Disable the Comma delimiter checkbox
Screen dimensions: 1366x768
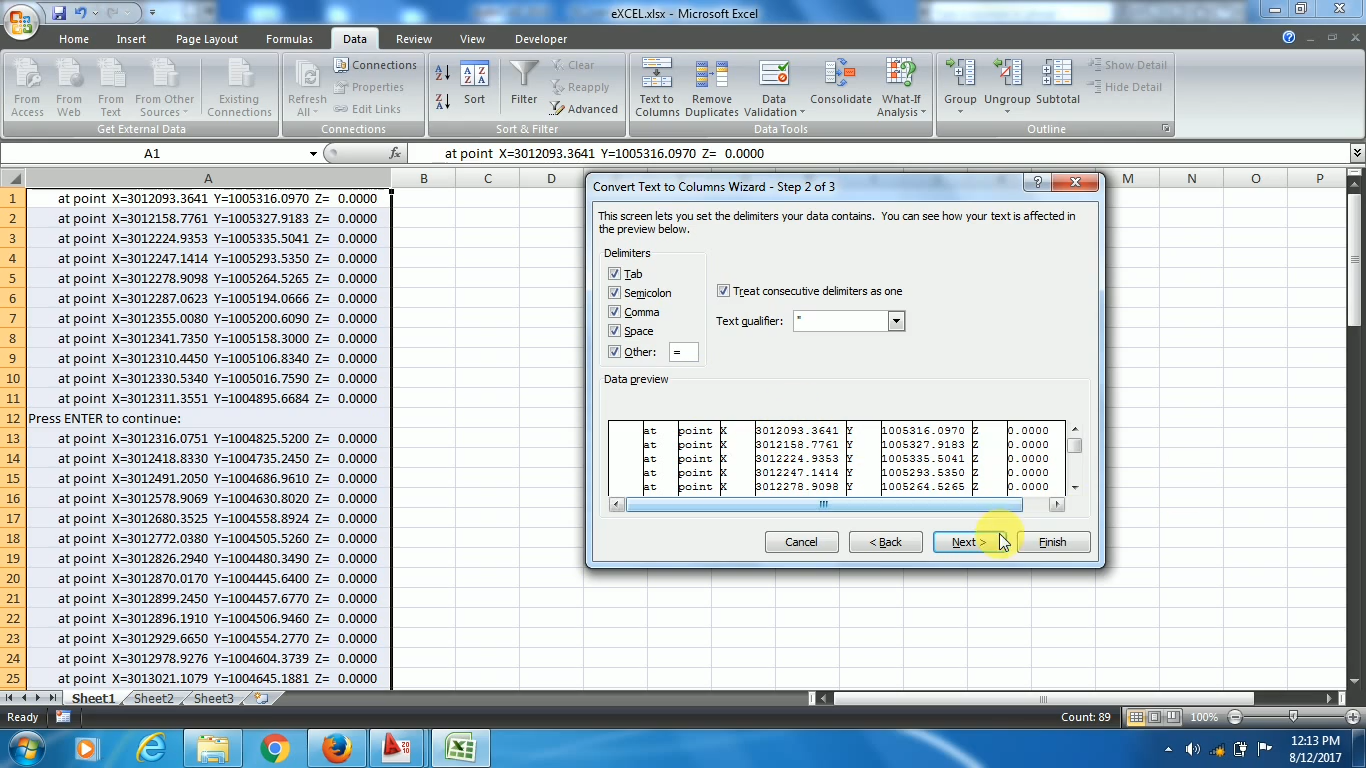point(614,311)
